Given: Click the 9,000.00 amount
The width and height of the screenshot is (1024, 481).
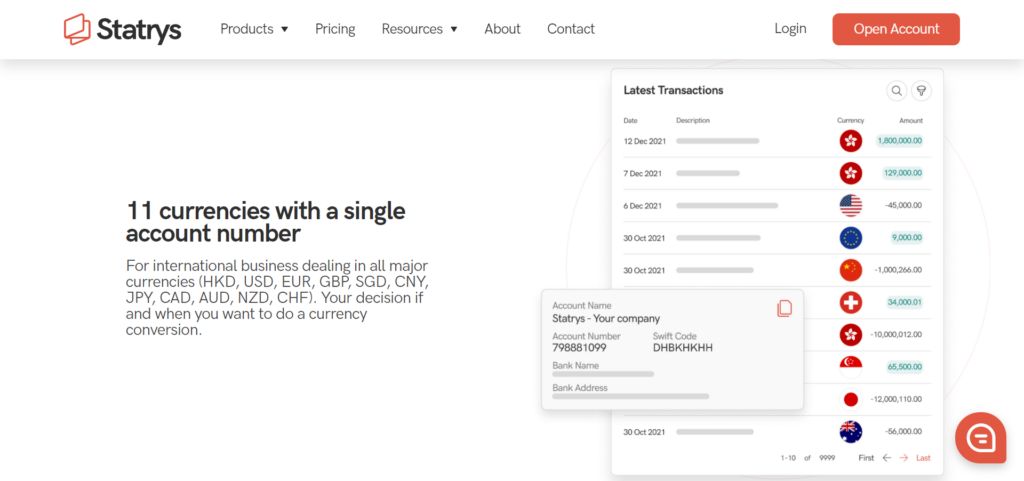Looking at the screenshot, I should click(906, 238).
